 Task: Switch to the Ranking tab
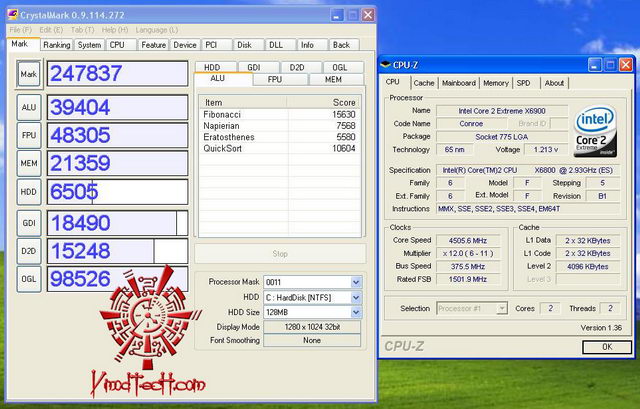[x=57, y=45]
